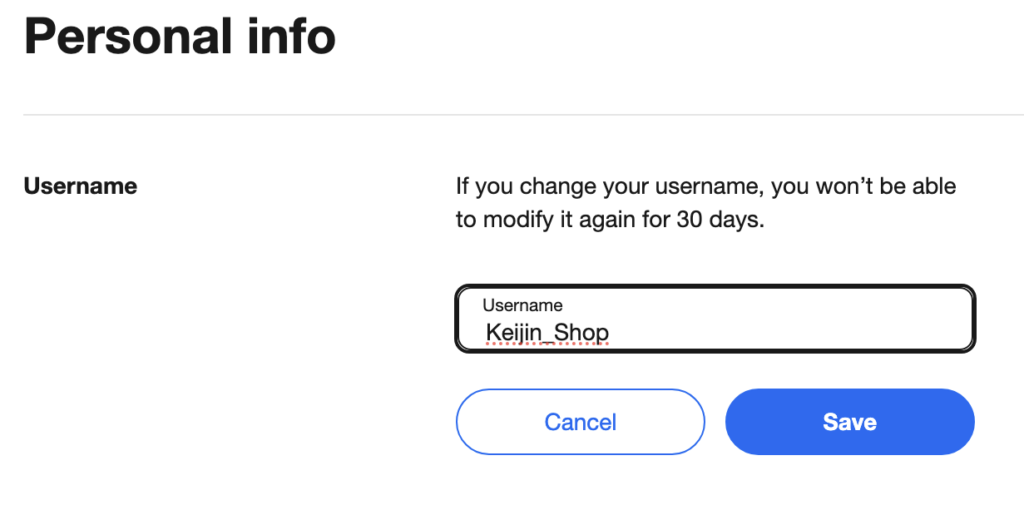Focus the Username input field

tap(715, 320)
